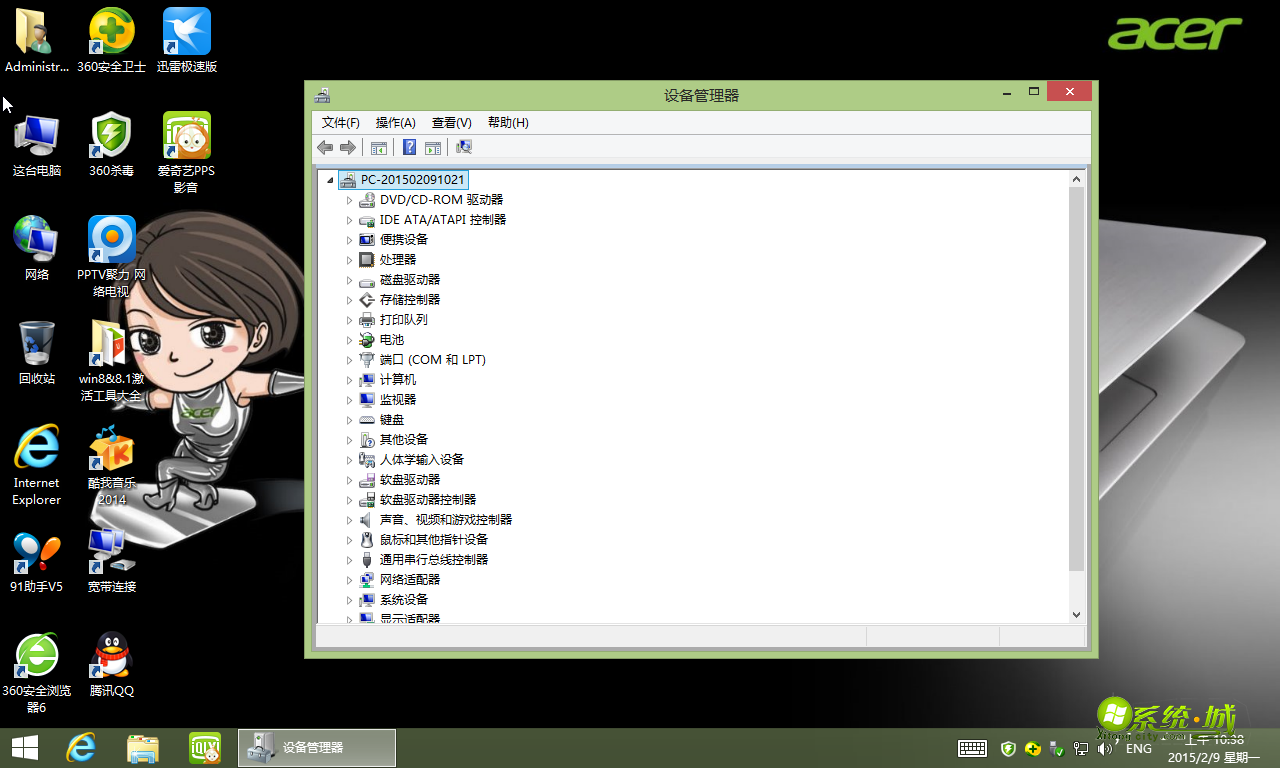Click the forward navigation arrow in Device Manager
This screenshot has width=1280, height=768.
pos(348,147)
